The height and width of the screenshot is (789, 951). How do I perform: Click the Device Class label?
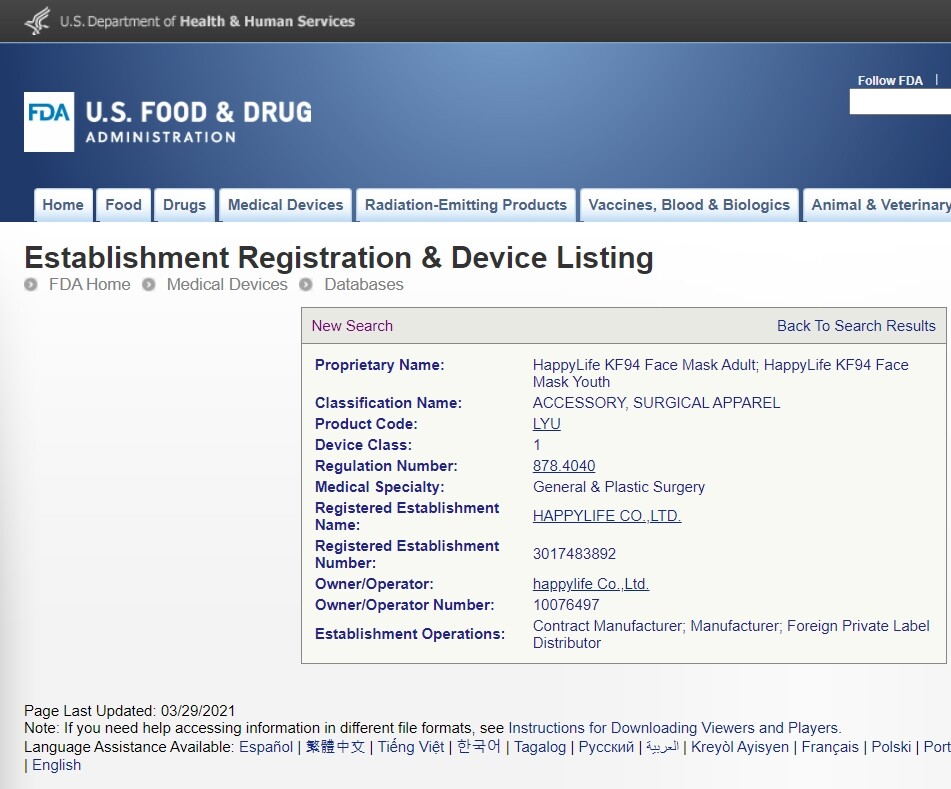(x=363, y=445)
